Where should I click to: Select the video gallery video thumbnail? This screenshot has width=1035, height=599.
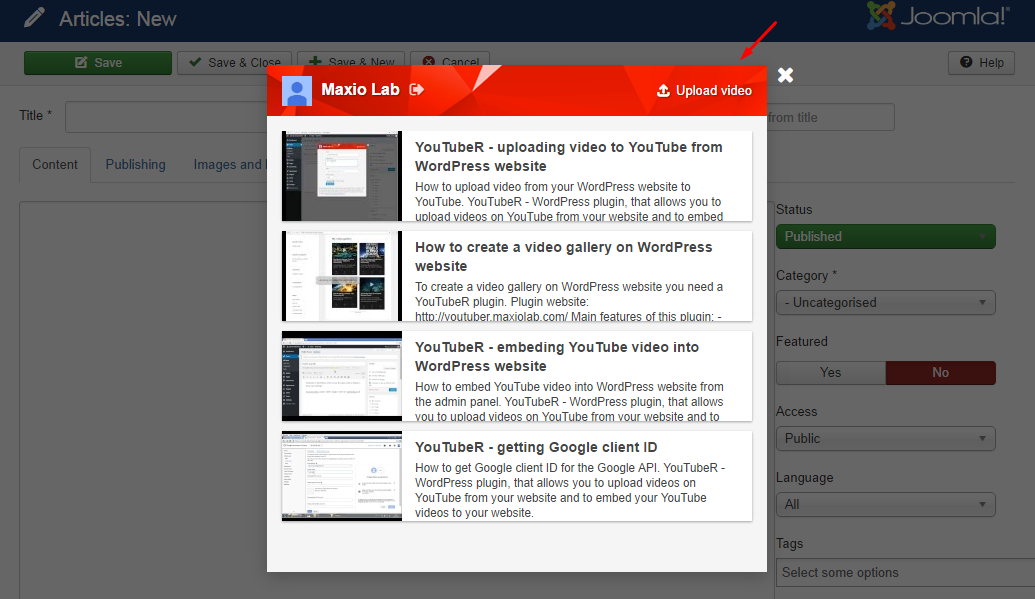pyautogui.click(x=342, y=276)
